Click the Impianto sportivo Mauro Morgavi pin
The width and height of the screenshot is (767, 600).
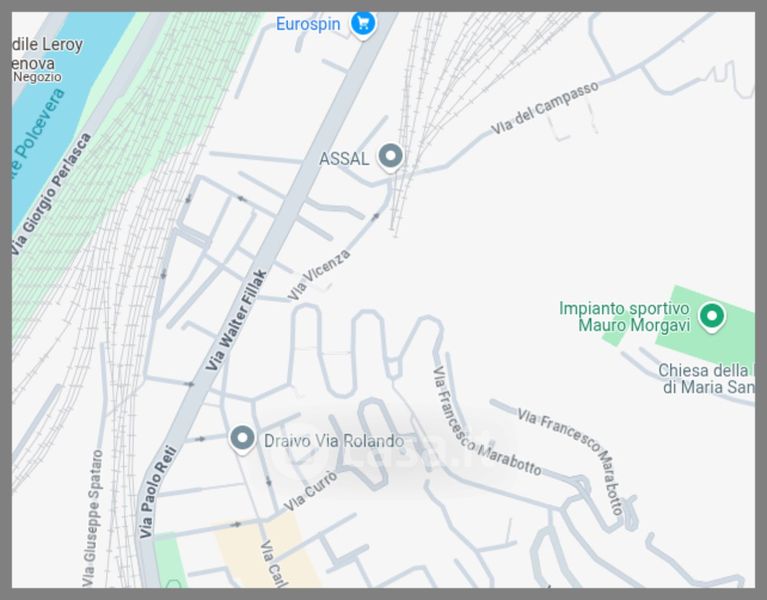[x=712, y=317]
